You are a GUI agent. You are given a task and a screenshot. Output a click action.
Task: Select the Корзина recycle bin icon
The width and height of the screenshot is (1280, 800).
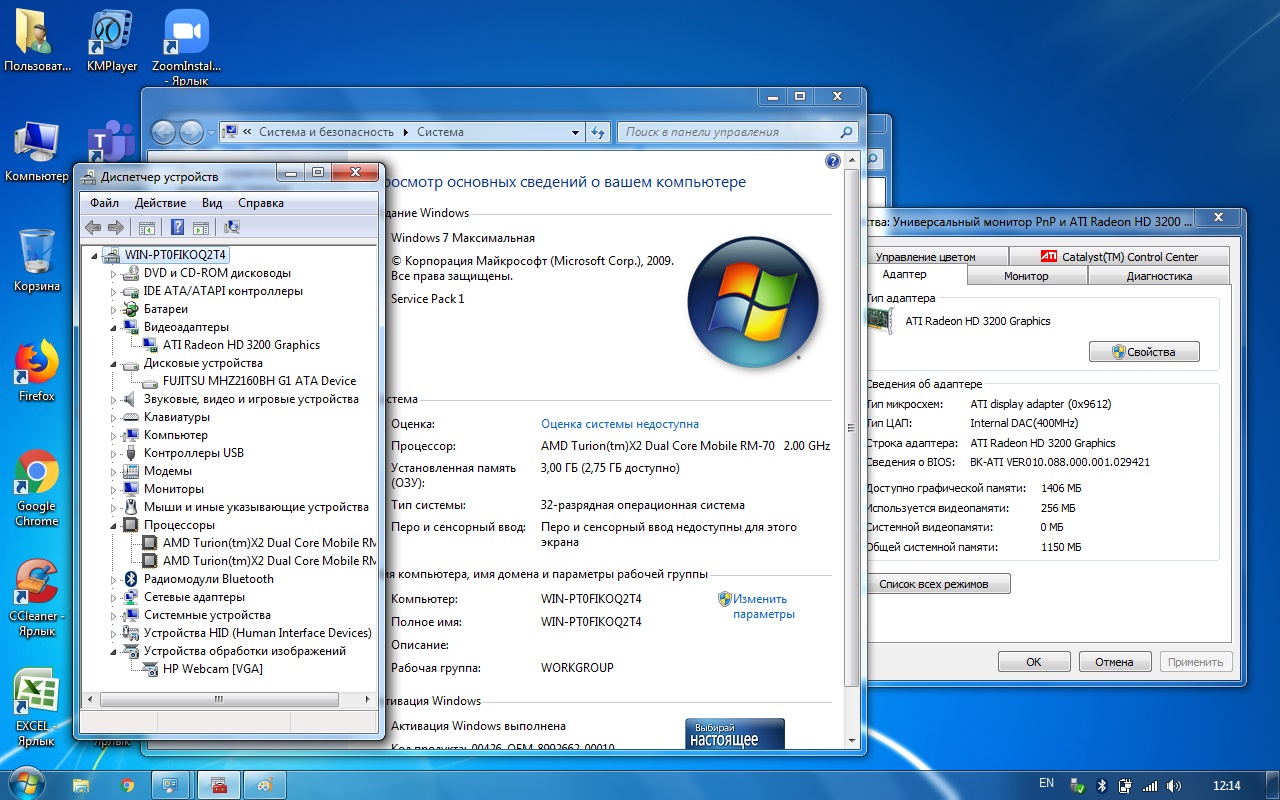(x=37, y=261)
